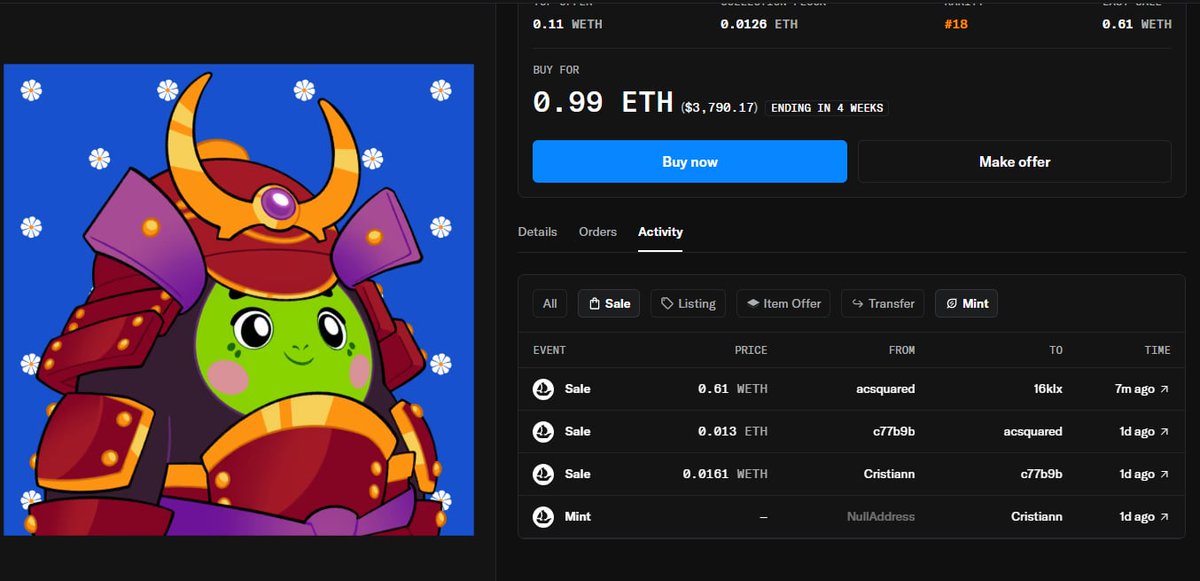Open external link arrow next to 7m ago
The width and height of the screenshot is (1200, 581).
[1164, 389]
